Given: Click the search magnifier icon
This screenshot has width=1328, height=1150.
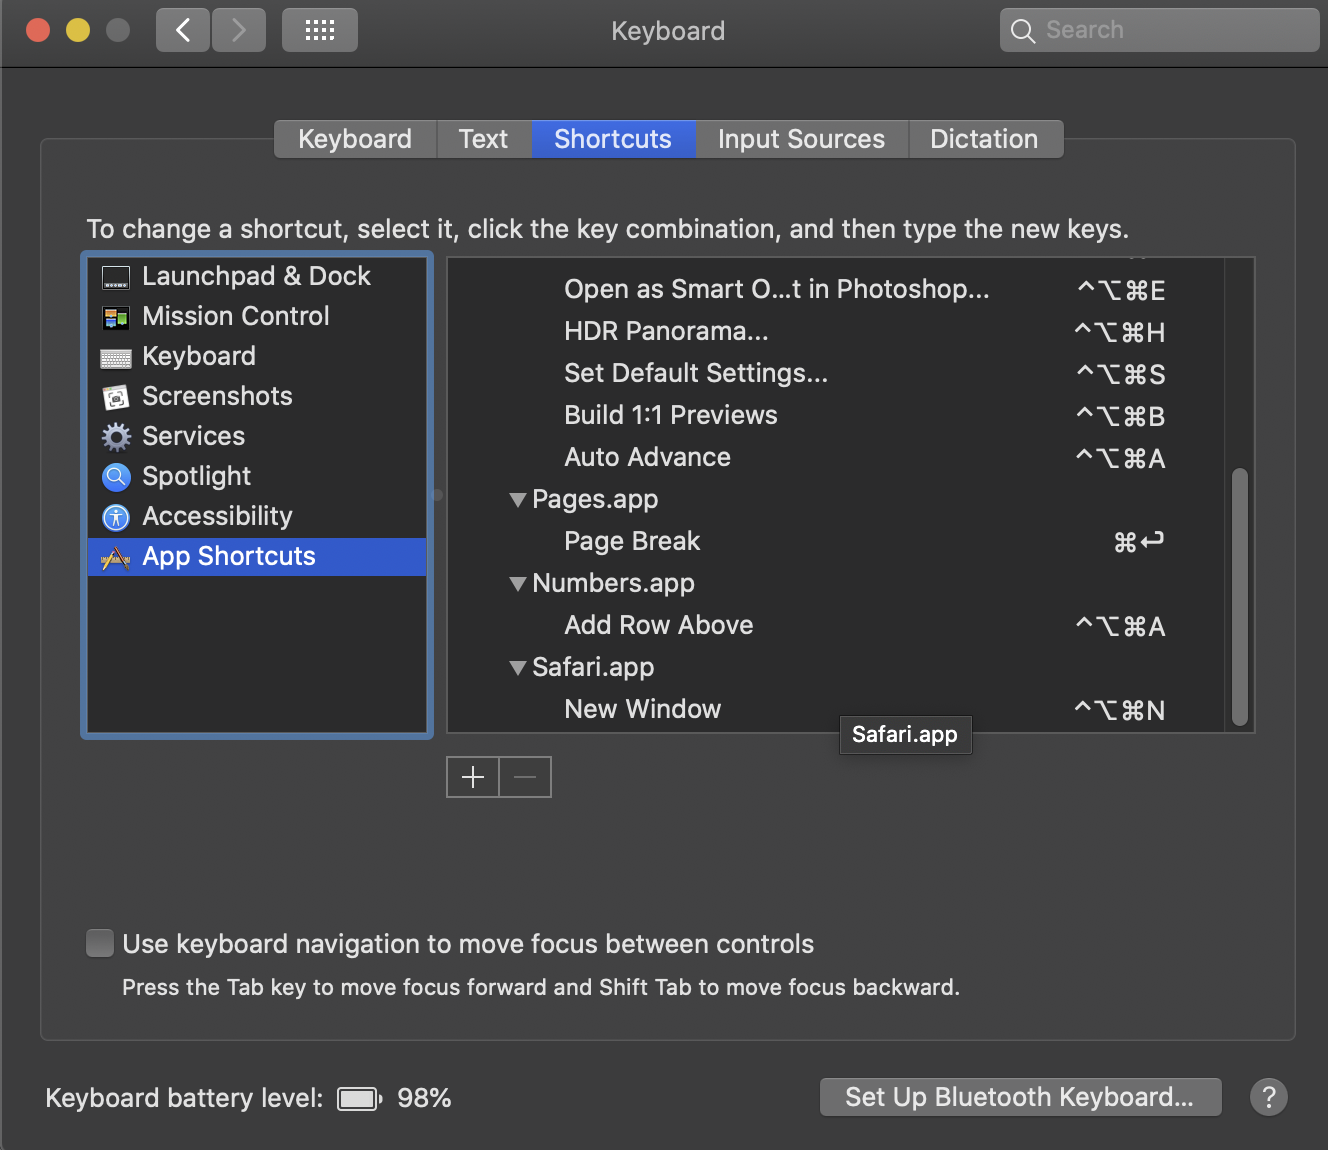Looking at the screenshot, I should coord(1022,31).
